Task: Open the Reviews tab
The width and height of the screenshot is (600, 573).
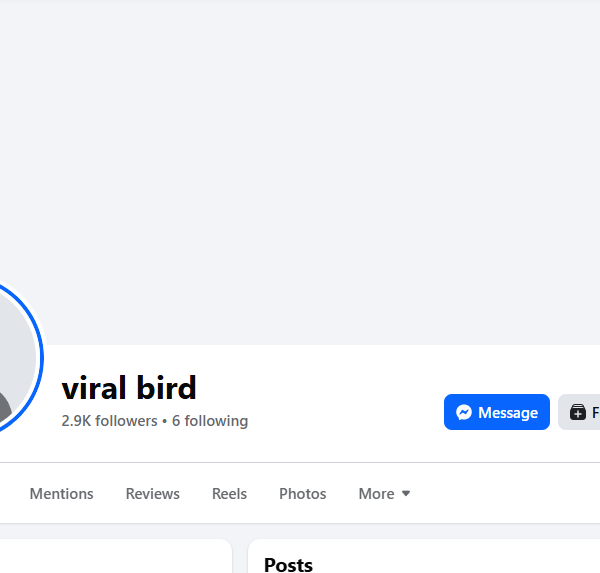Action: pyautogui.click(x=153, y=494)
